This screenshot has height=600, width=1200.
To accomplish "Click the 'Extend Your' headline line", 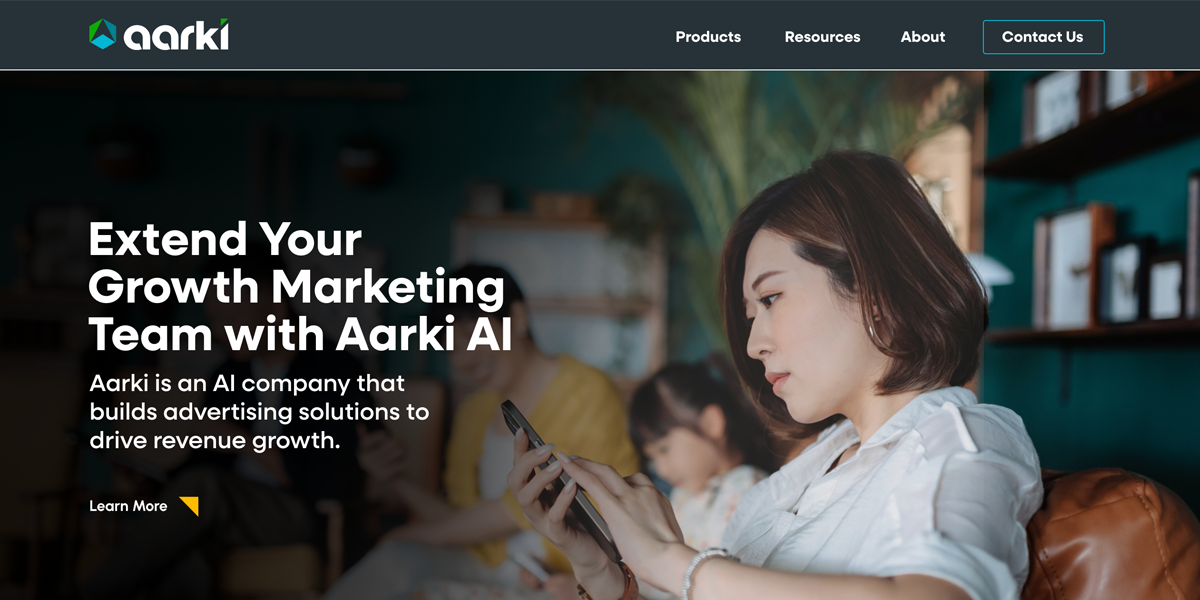I will 225,240.
